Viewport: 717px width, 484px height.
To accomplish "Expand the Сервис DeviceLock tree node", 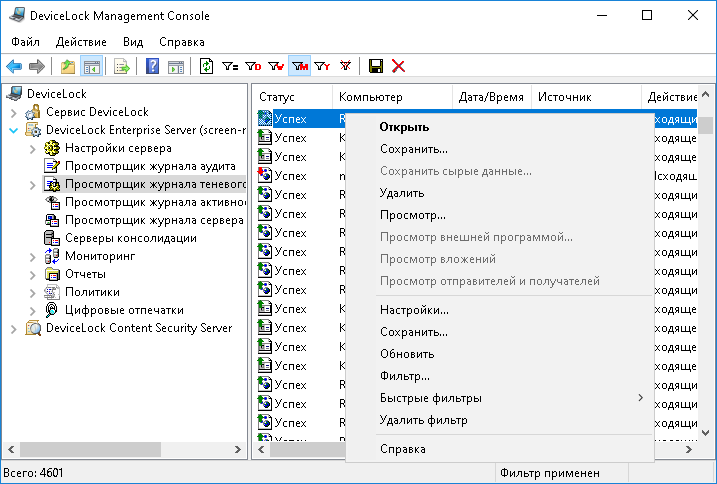I will [x=14, y=112].
